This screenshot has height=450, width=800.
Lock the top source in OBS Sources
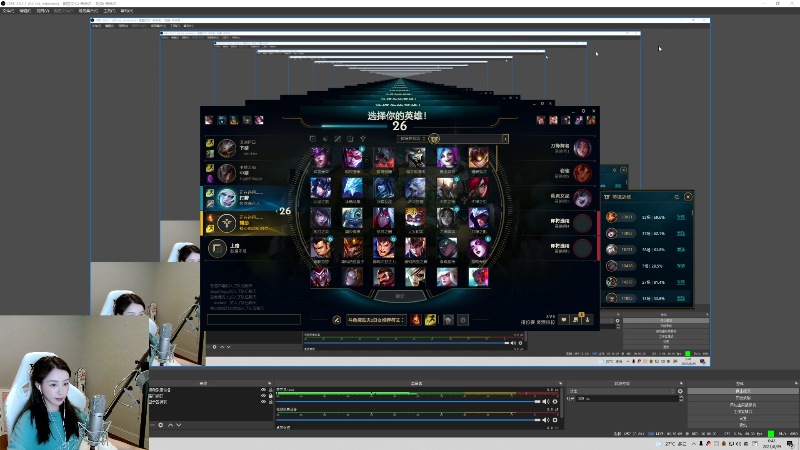(270, 390)
